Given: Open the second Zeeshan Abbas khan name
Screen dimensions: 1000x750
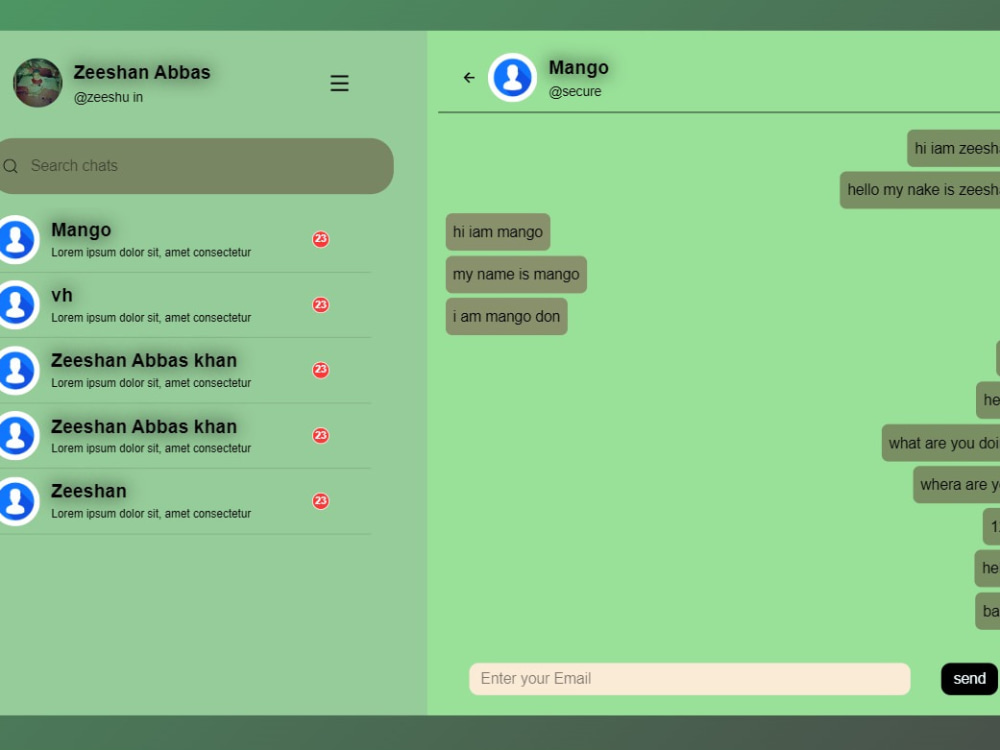Looking at the screenshot, I should pos(144,426).
